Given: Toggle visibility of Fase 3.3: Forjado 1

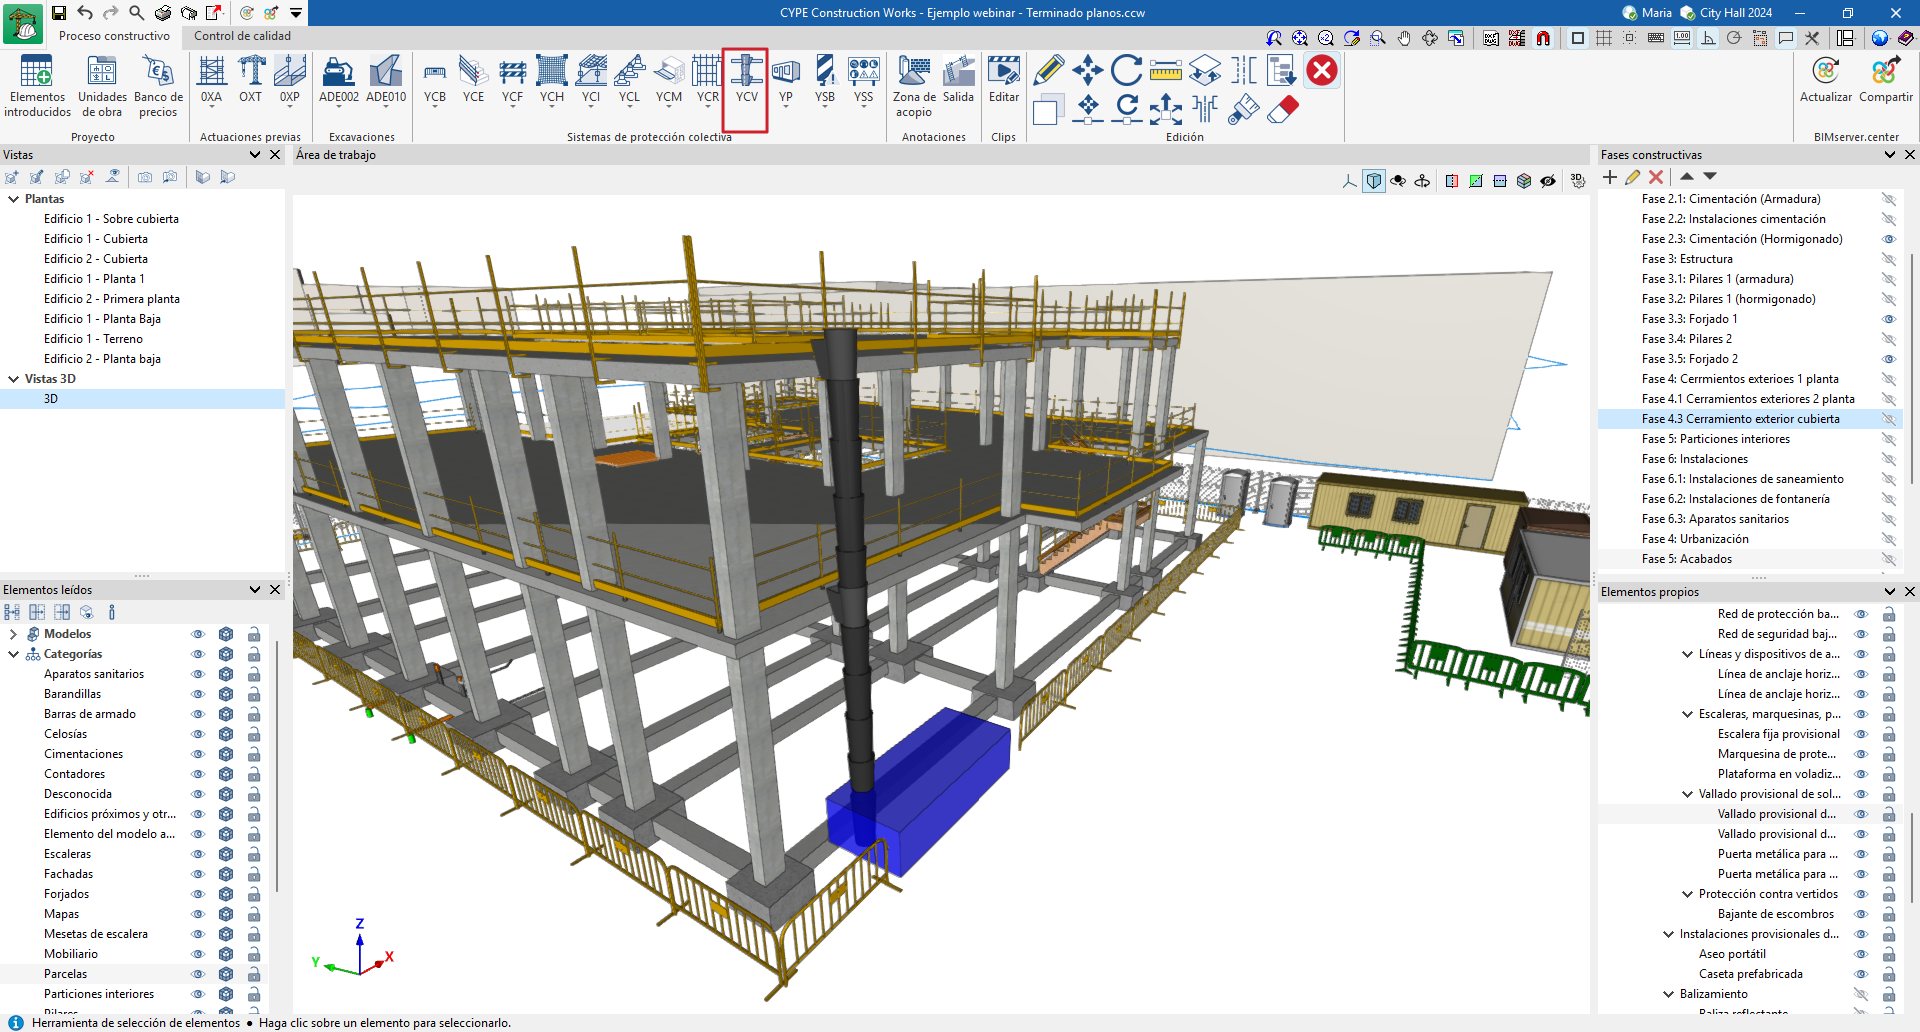Looking at the screenshot, I should [x=1889, y=319].
